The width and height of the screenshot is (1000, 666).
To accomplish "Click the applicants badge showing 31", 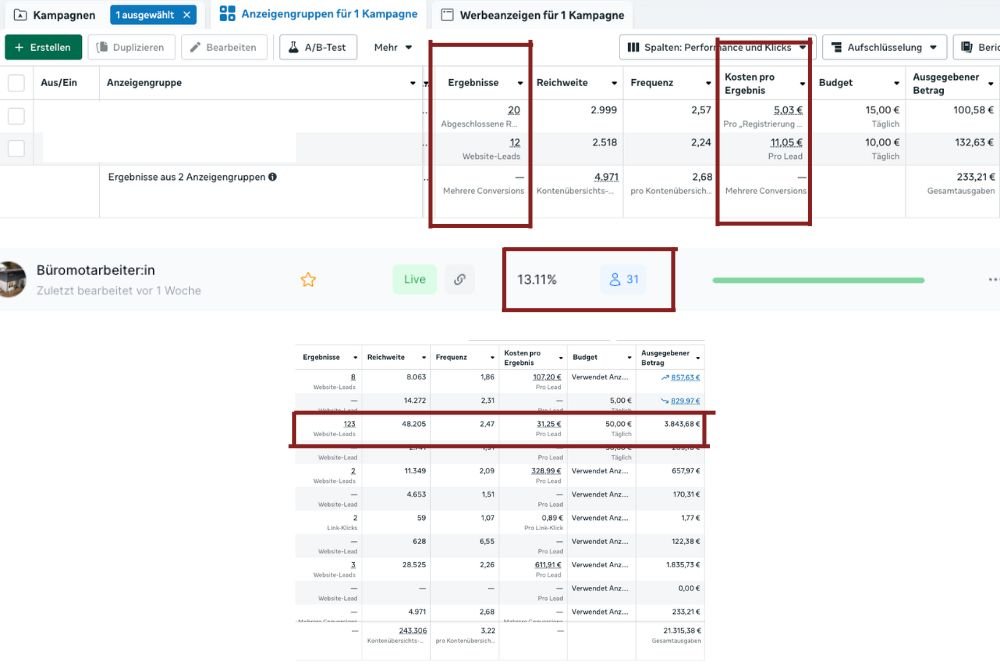I will tap(622, 280).
